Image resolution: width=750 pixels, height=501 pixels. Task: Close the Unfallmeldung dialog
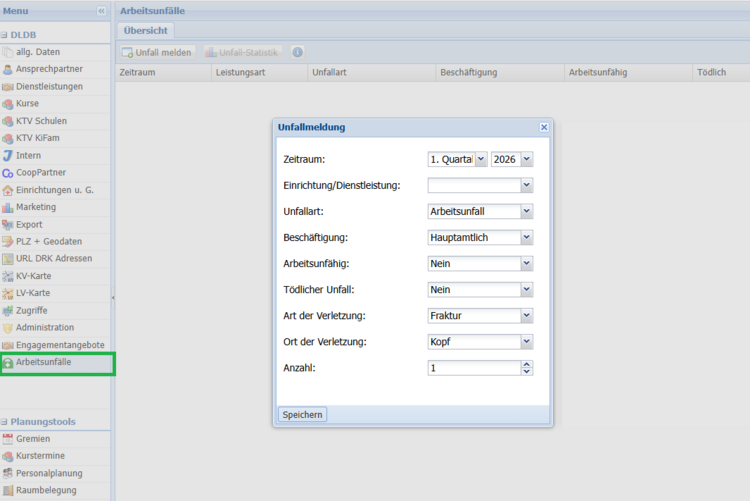pos(544,128)
